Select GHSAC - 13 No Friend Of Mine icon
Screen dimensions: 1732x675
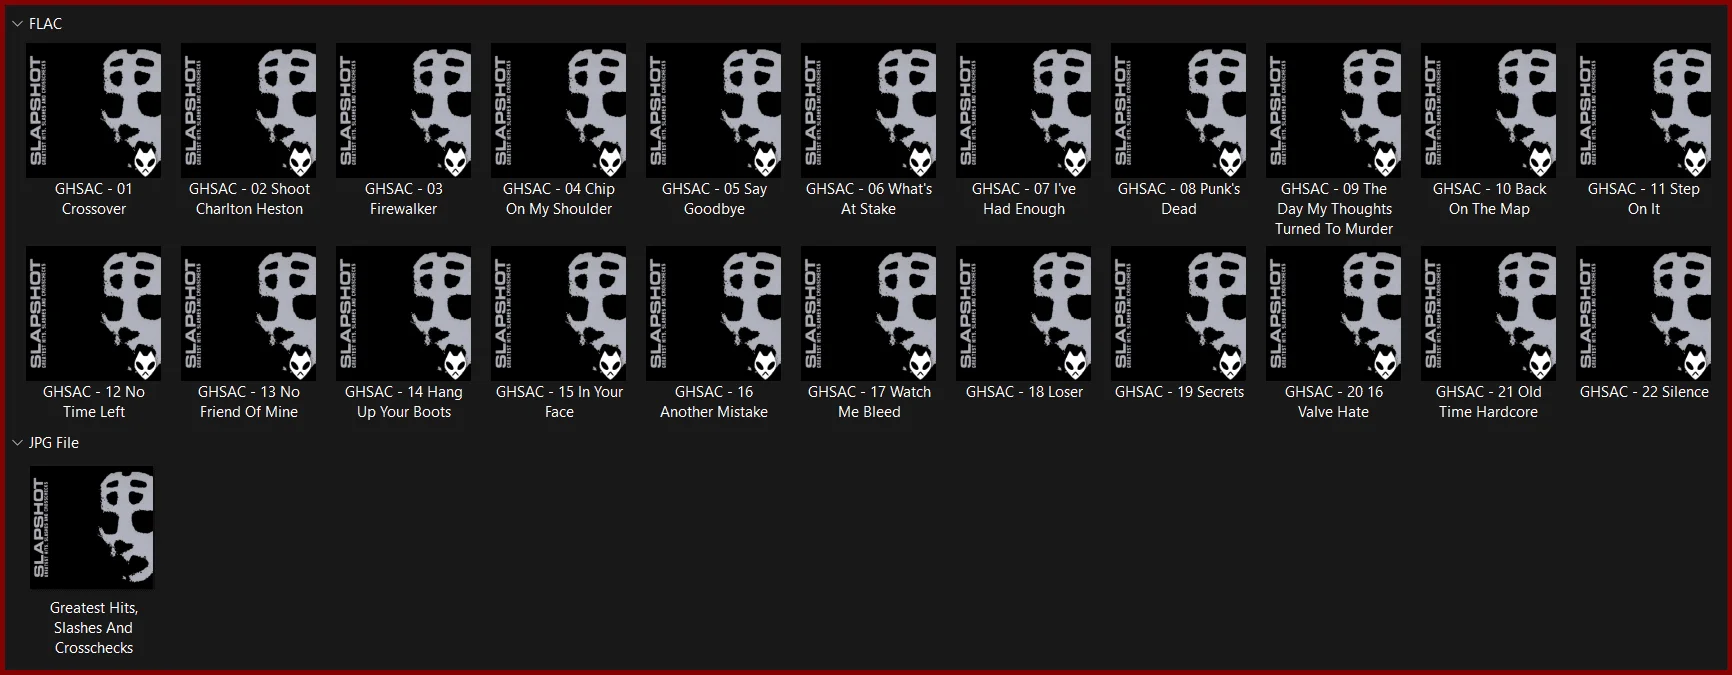[249, 313]
